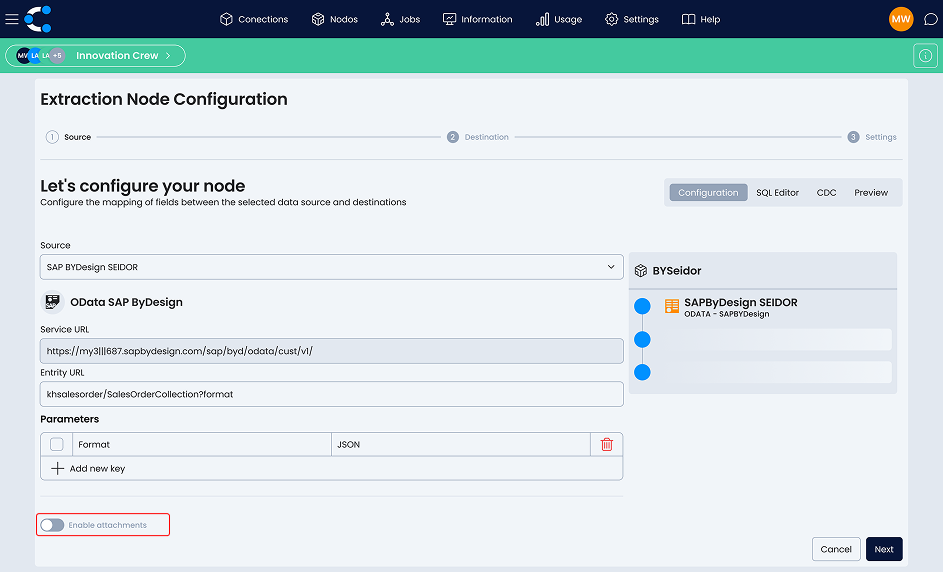The width and height of the screenshot is (943, 572).
Task: Check the Format parameter checkbox
Action: pyautogui.click(x=57, y=444)
